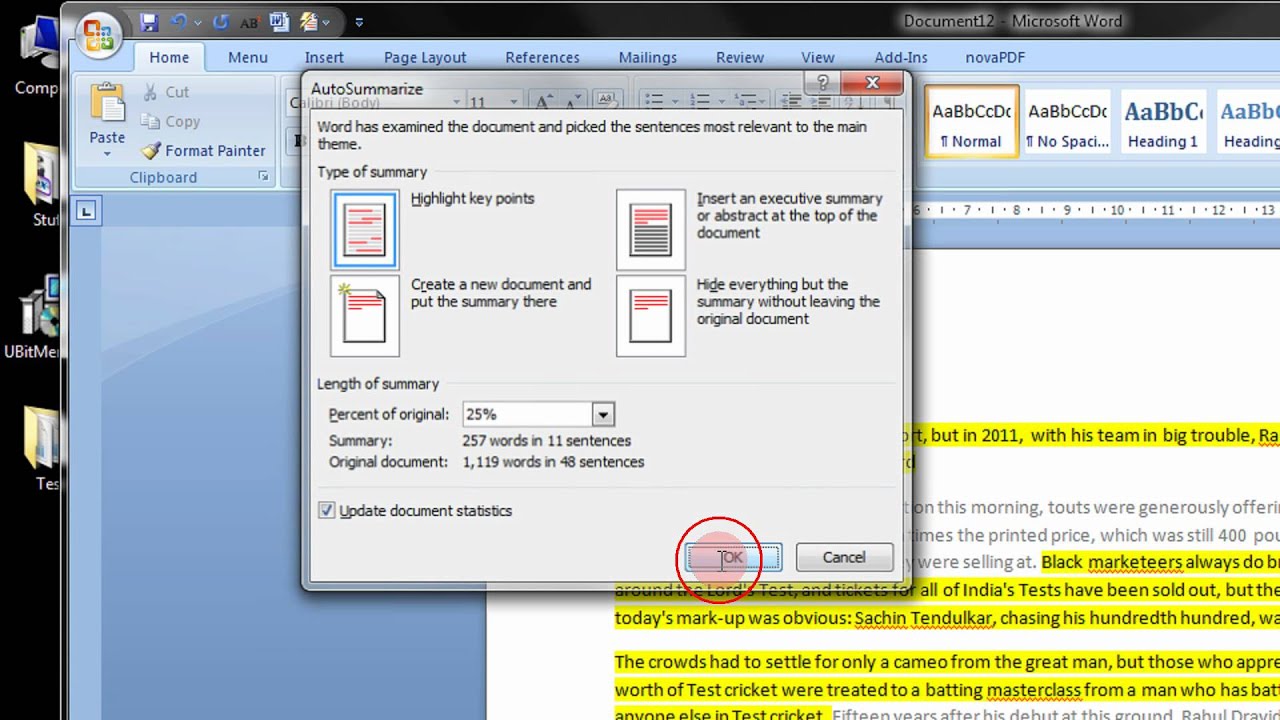Activate the Format Painter brush

pos(203,151)
